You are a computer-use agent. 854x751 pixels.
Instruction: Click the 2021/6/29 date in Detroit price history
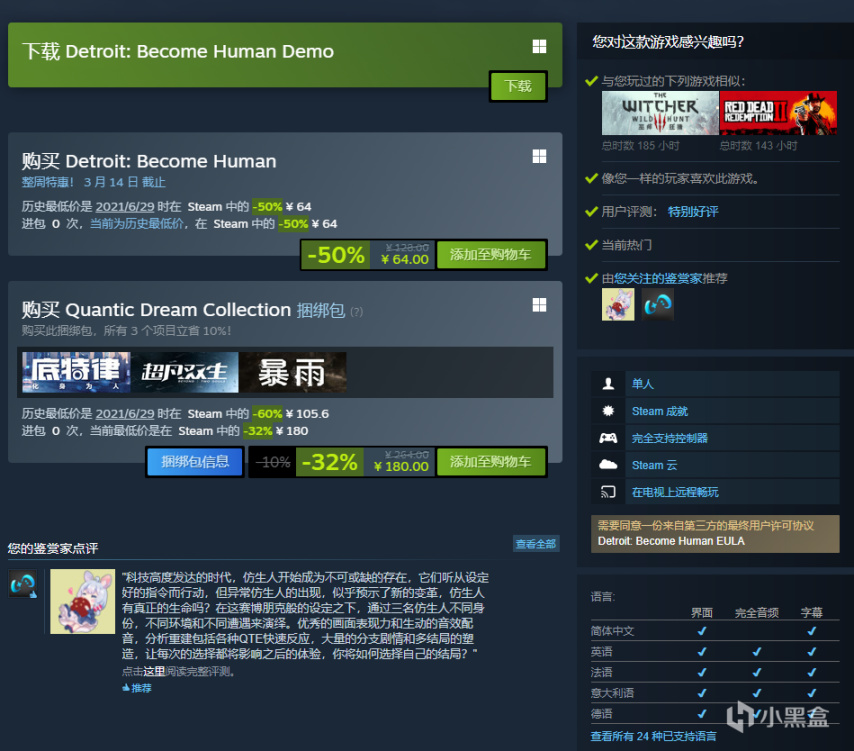[125, 207]
